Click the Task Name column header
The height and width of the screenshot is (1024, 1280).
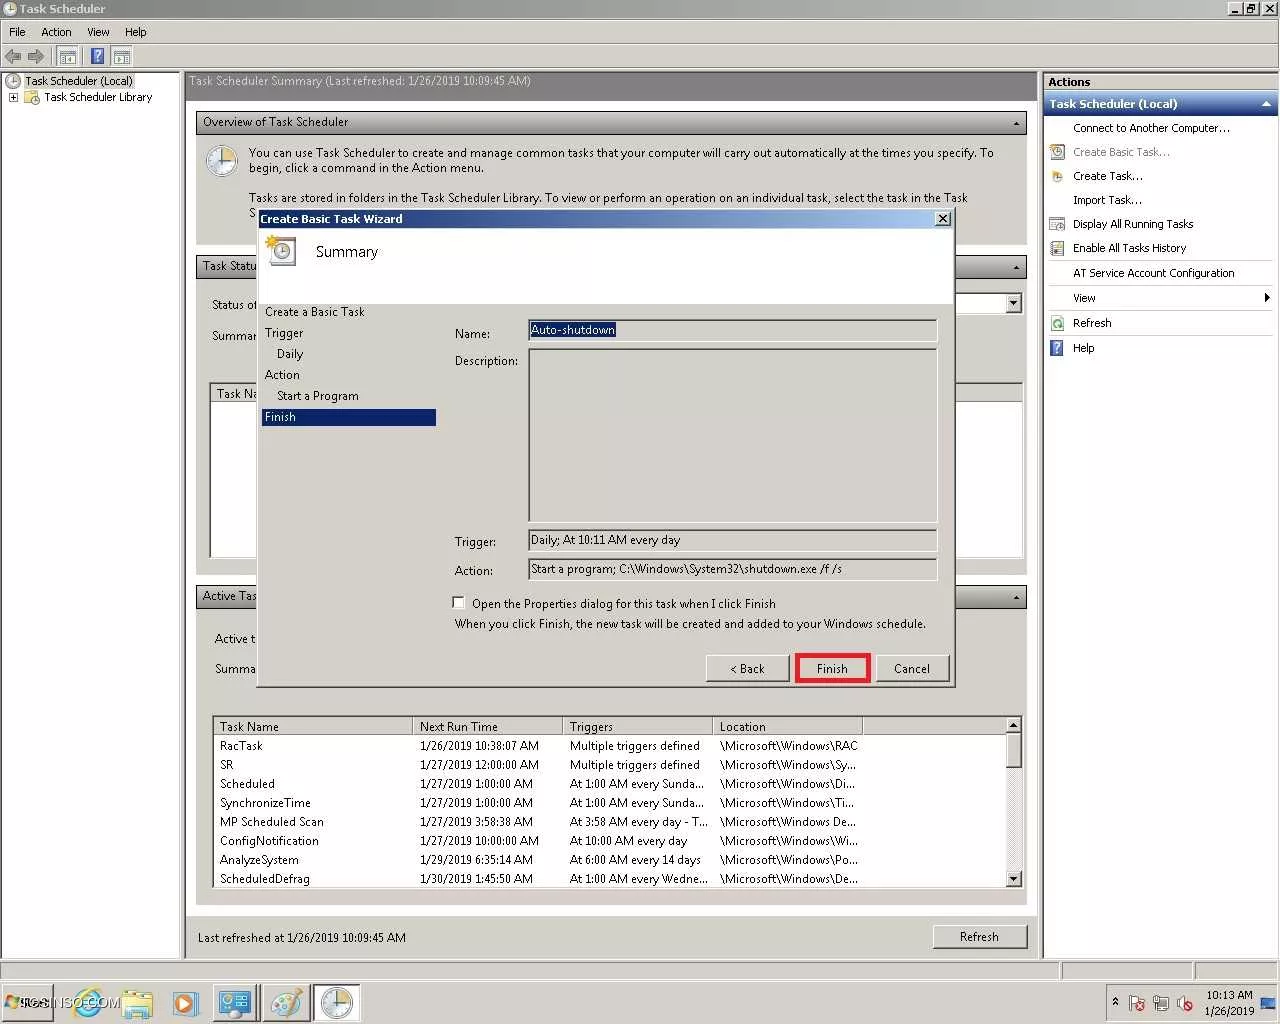[313, 726]
